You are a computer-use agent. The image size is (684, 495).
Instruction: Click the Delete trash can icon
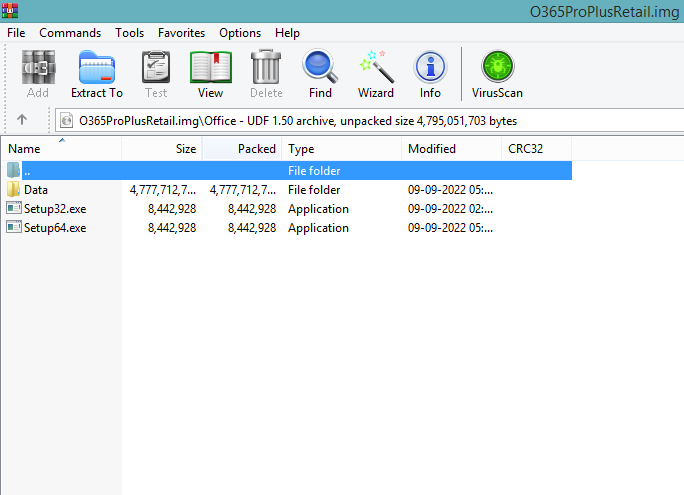(x=266, y=68)
